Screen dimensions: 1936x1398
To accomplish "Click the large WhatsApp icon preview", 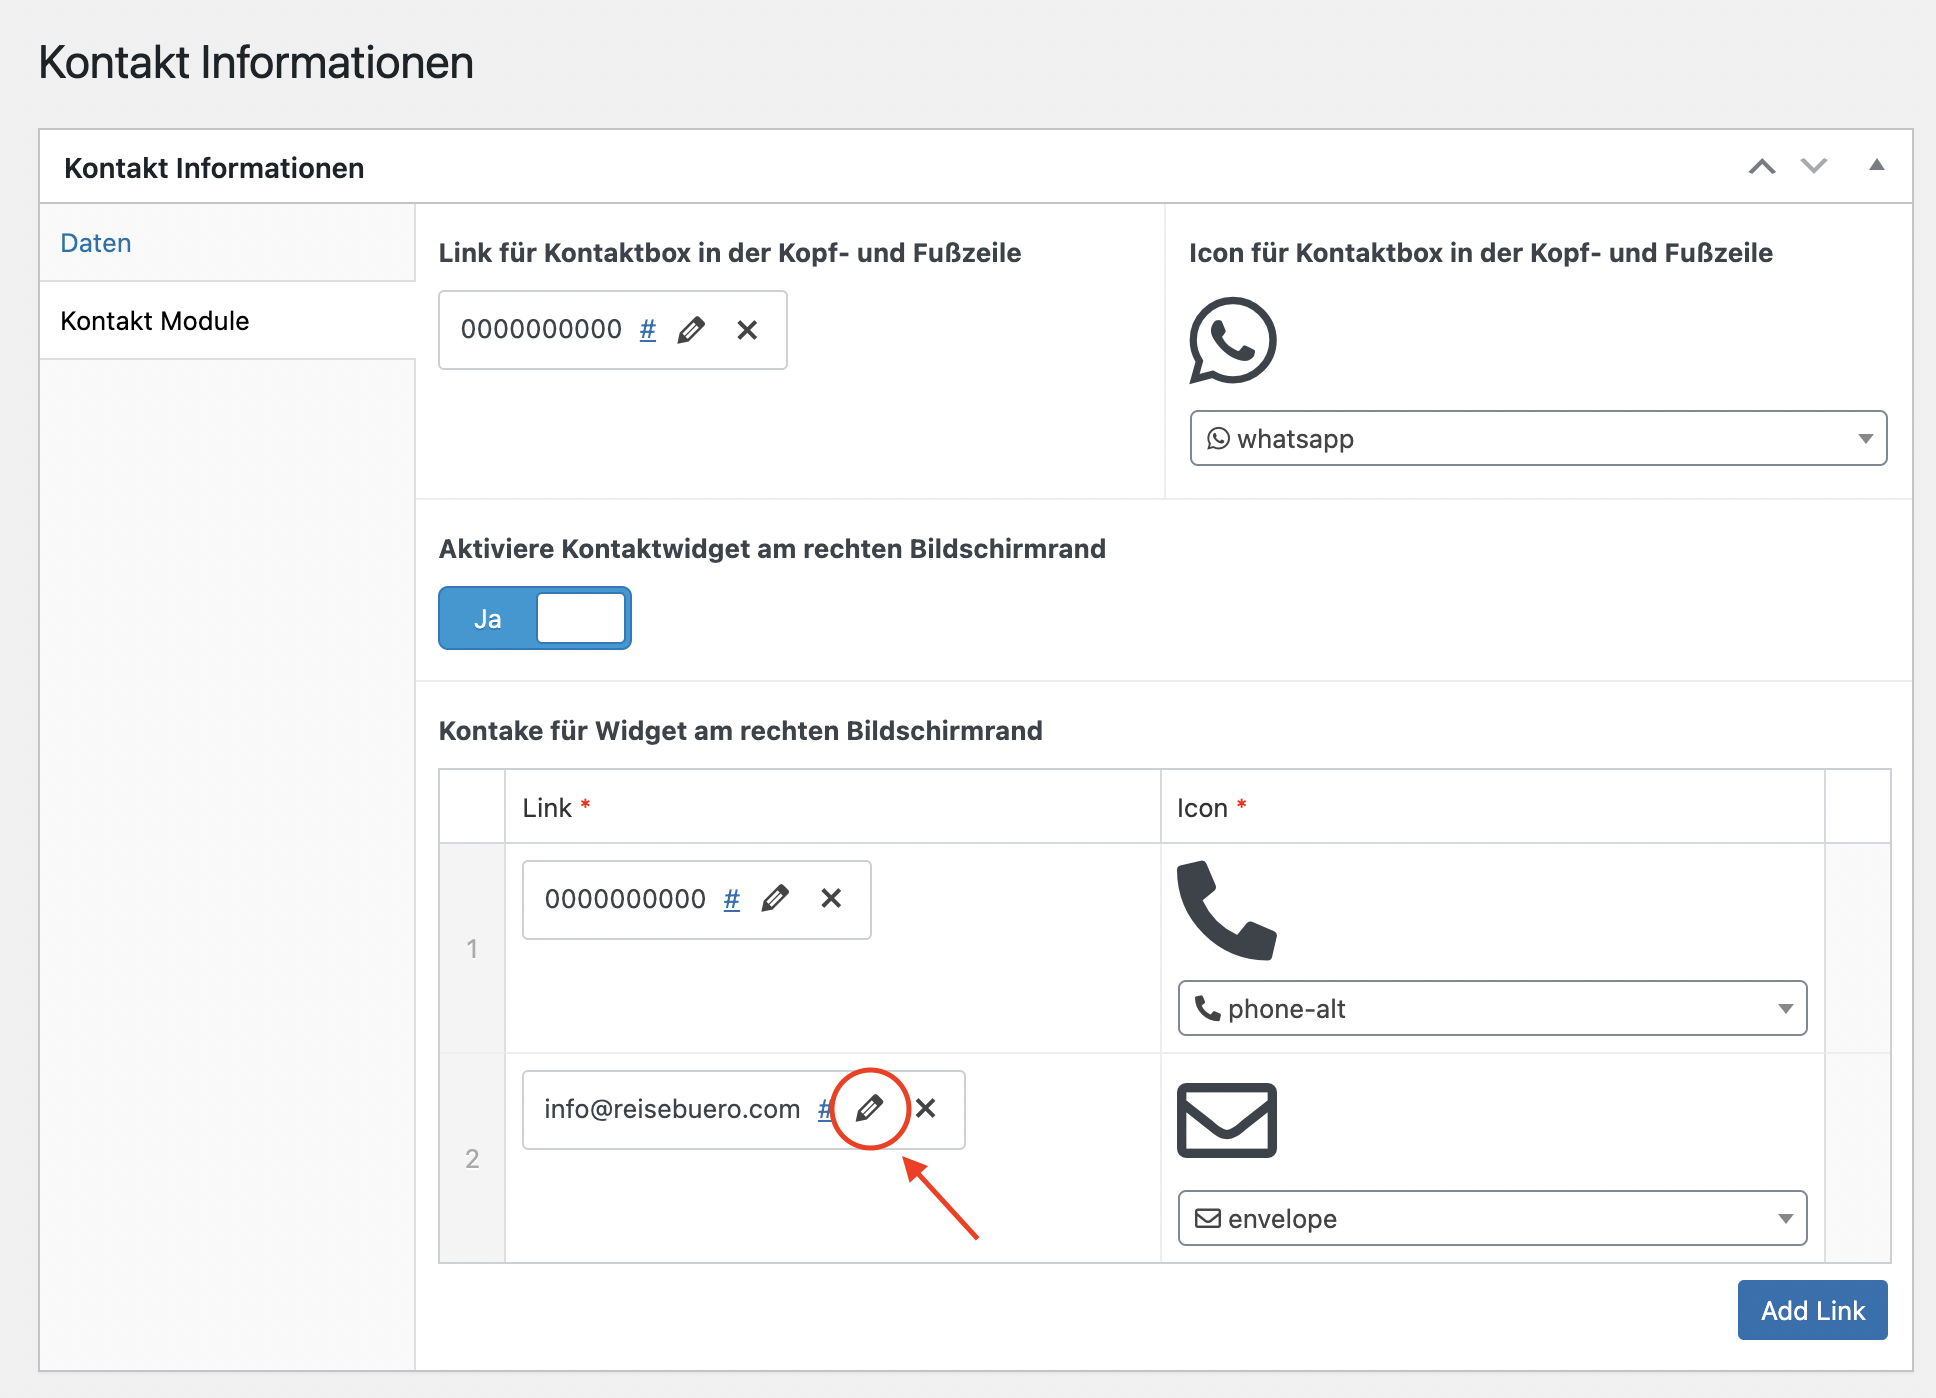I will point(1232,340).
